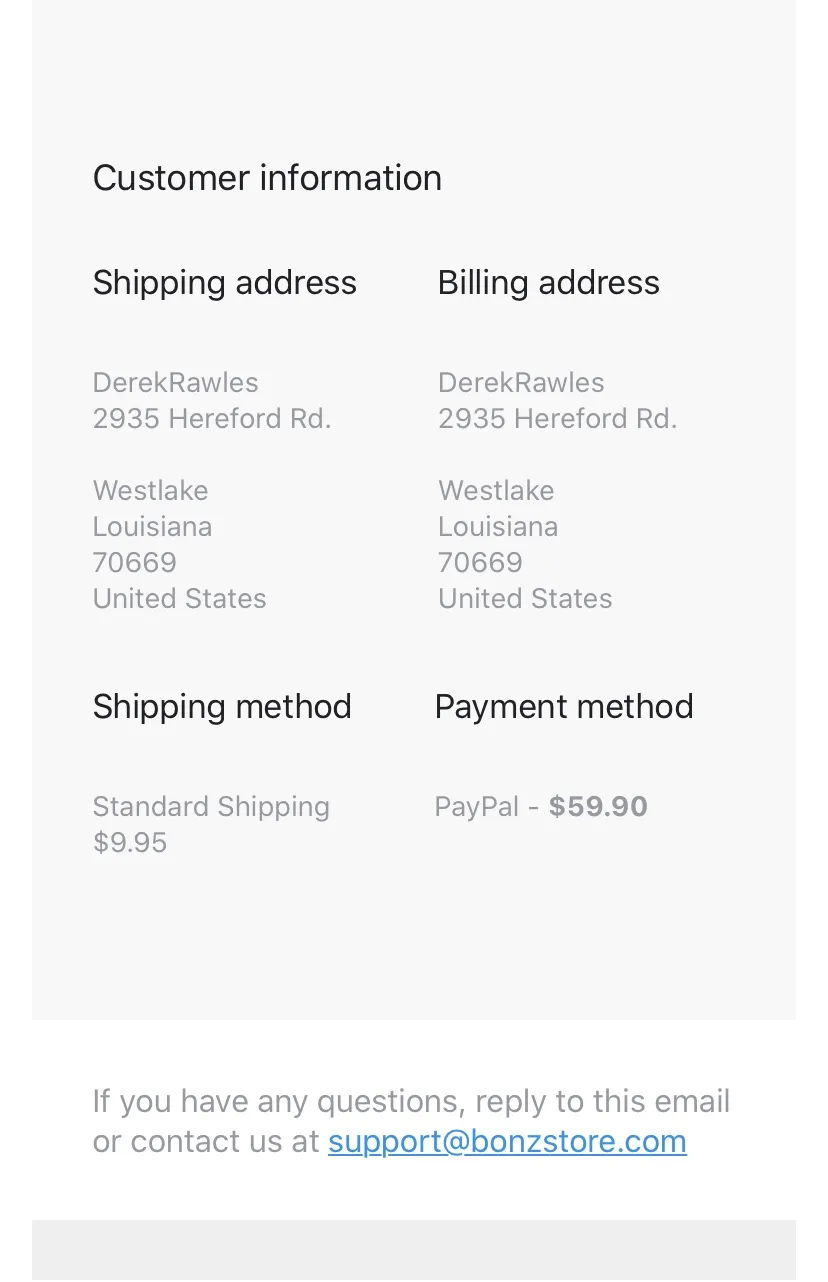Select shipping ZIP code 70669
The width and height of the screenshot is (828, 1282).
[135, 563]
